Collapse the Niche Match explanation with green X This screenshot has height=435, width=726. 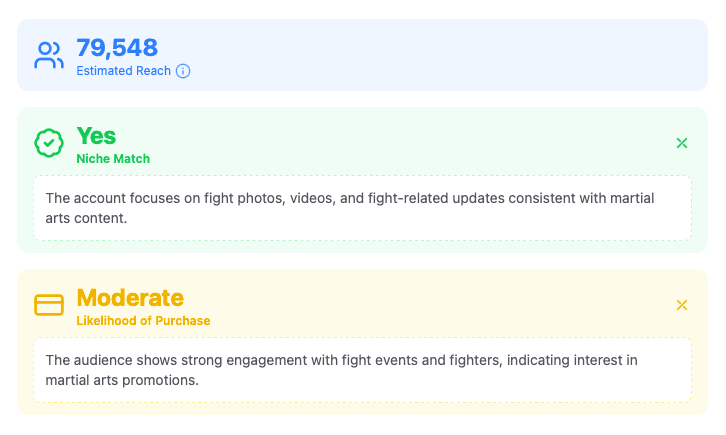click(682, 143)
